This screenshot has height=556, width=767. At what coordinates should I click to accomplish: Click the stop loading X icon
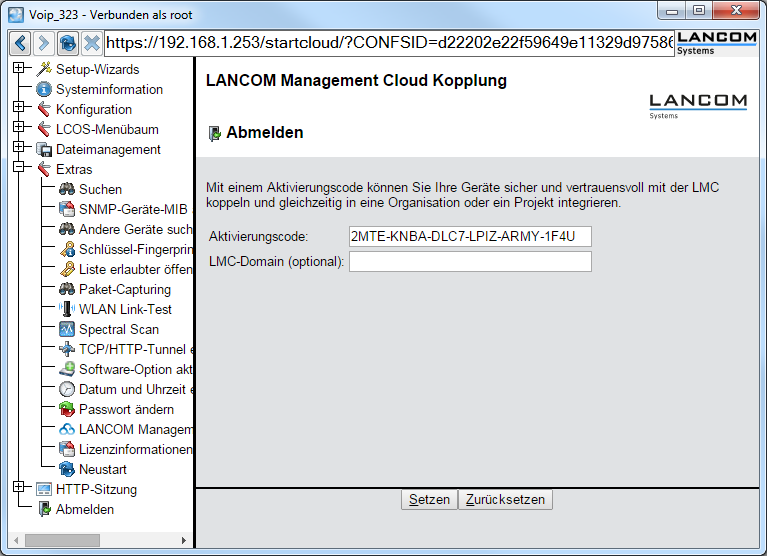point(91,44)
